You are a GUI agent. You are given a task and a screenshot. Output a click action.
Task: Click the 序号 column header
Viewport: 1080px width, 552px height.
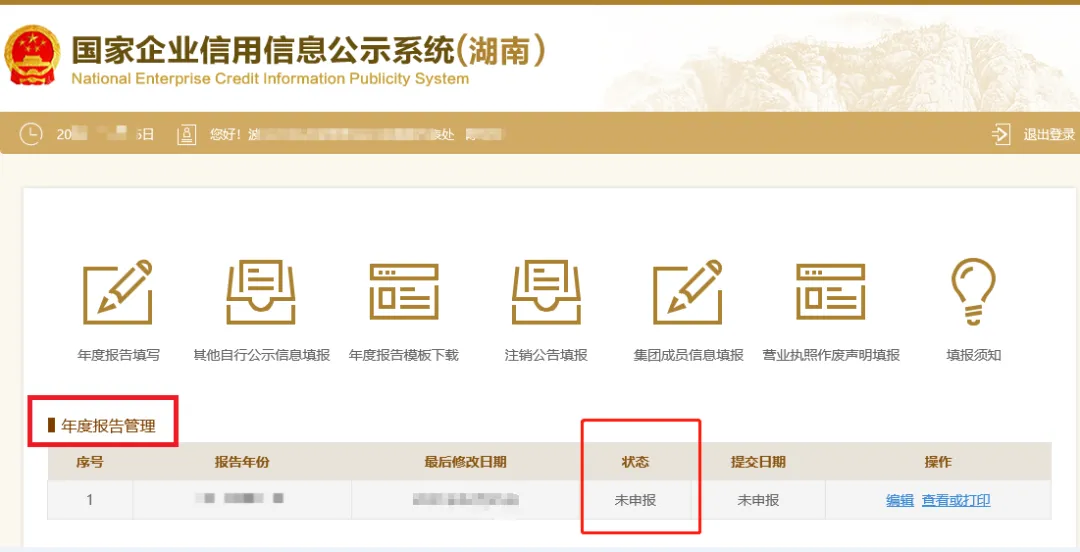click(90, 462)
